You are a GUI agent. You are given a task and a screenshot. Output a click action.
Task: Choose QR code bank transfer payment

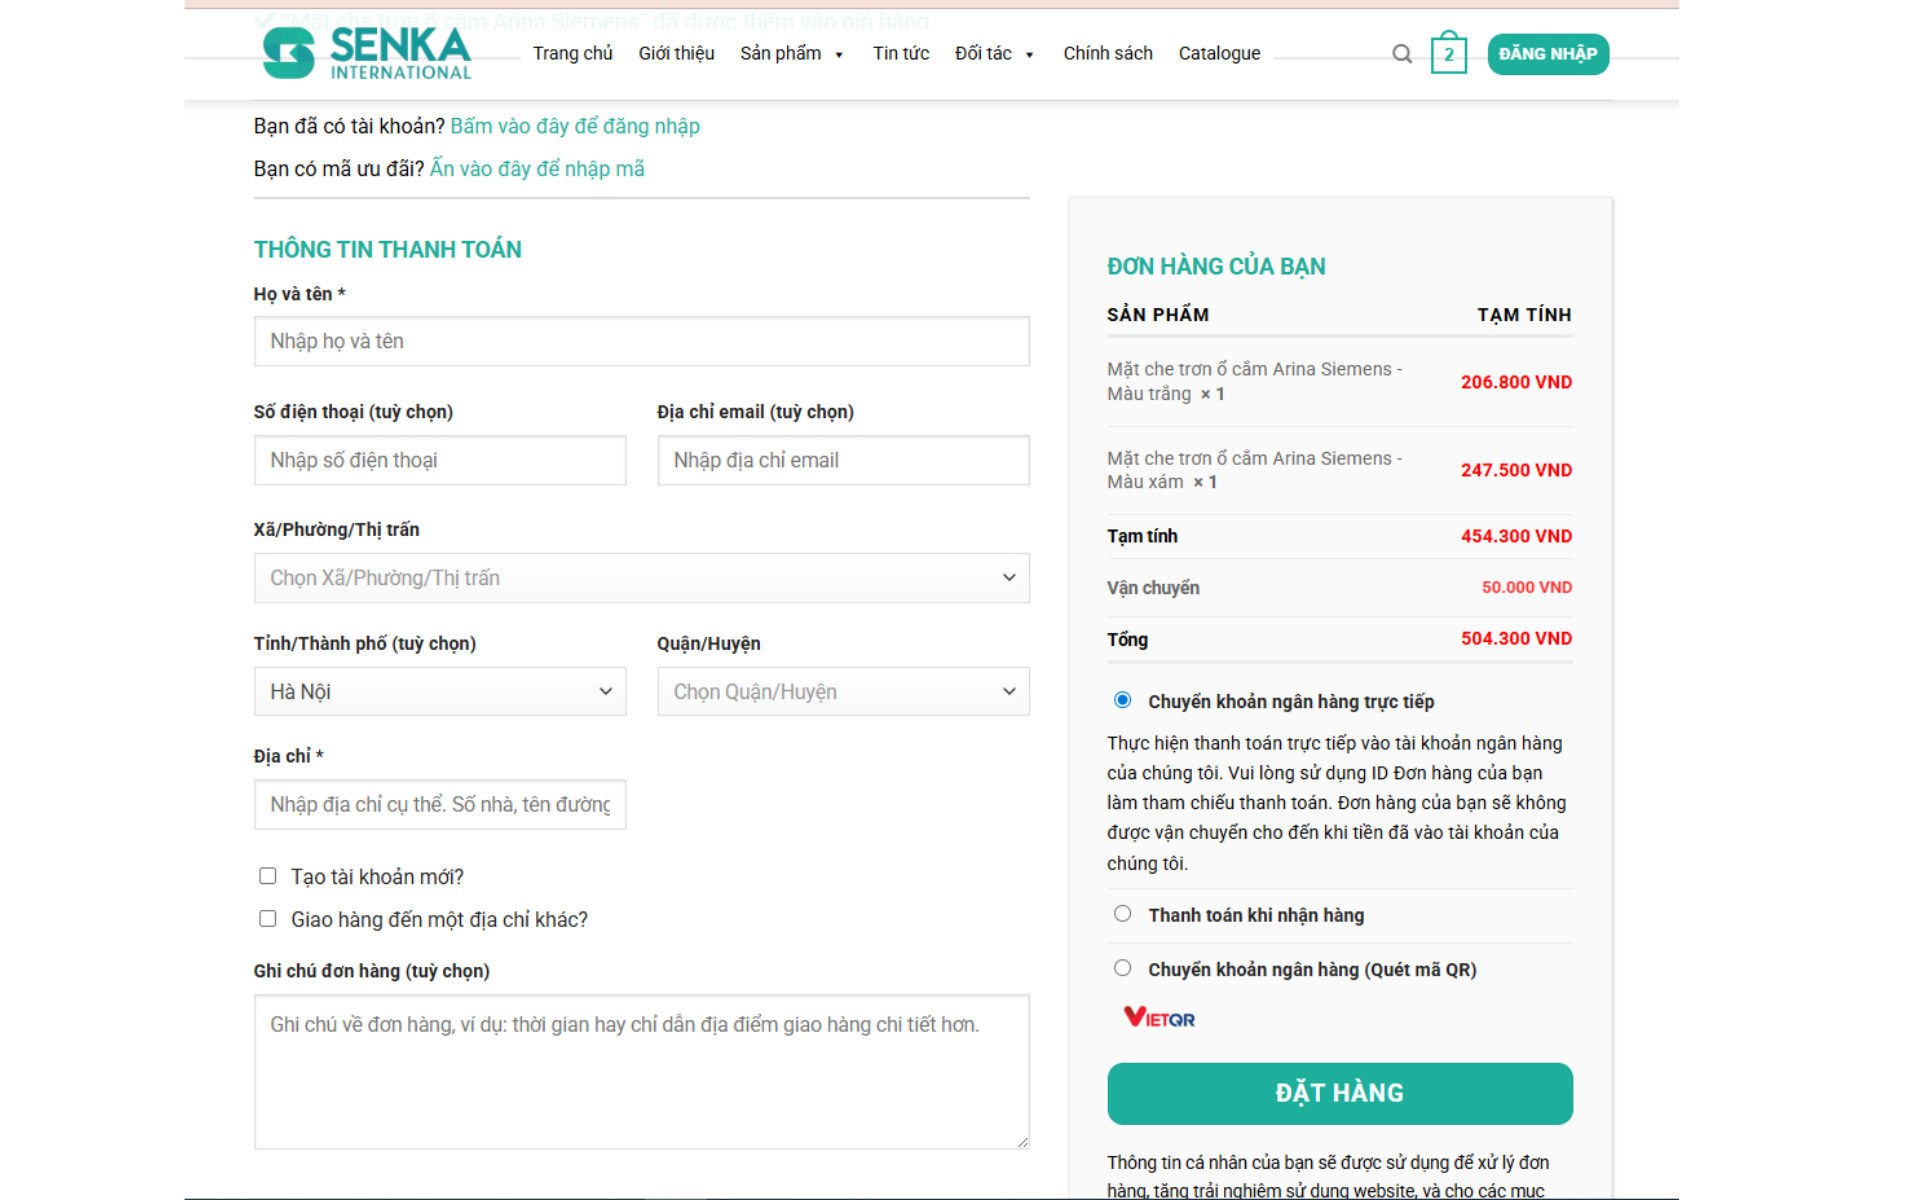click(x=1122, y=968)
